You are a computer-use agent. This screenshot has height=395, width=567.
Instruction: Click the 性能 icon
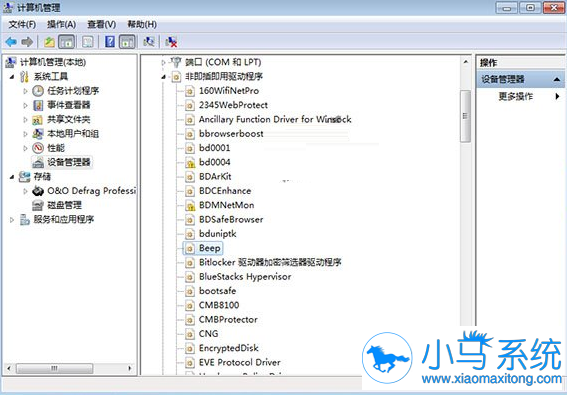(38, 148)
